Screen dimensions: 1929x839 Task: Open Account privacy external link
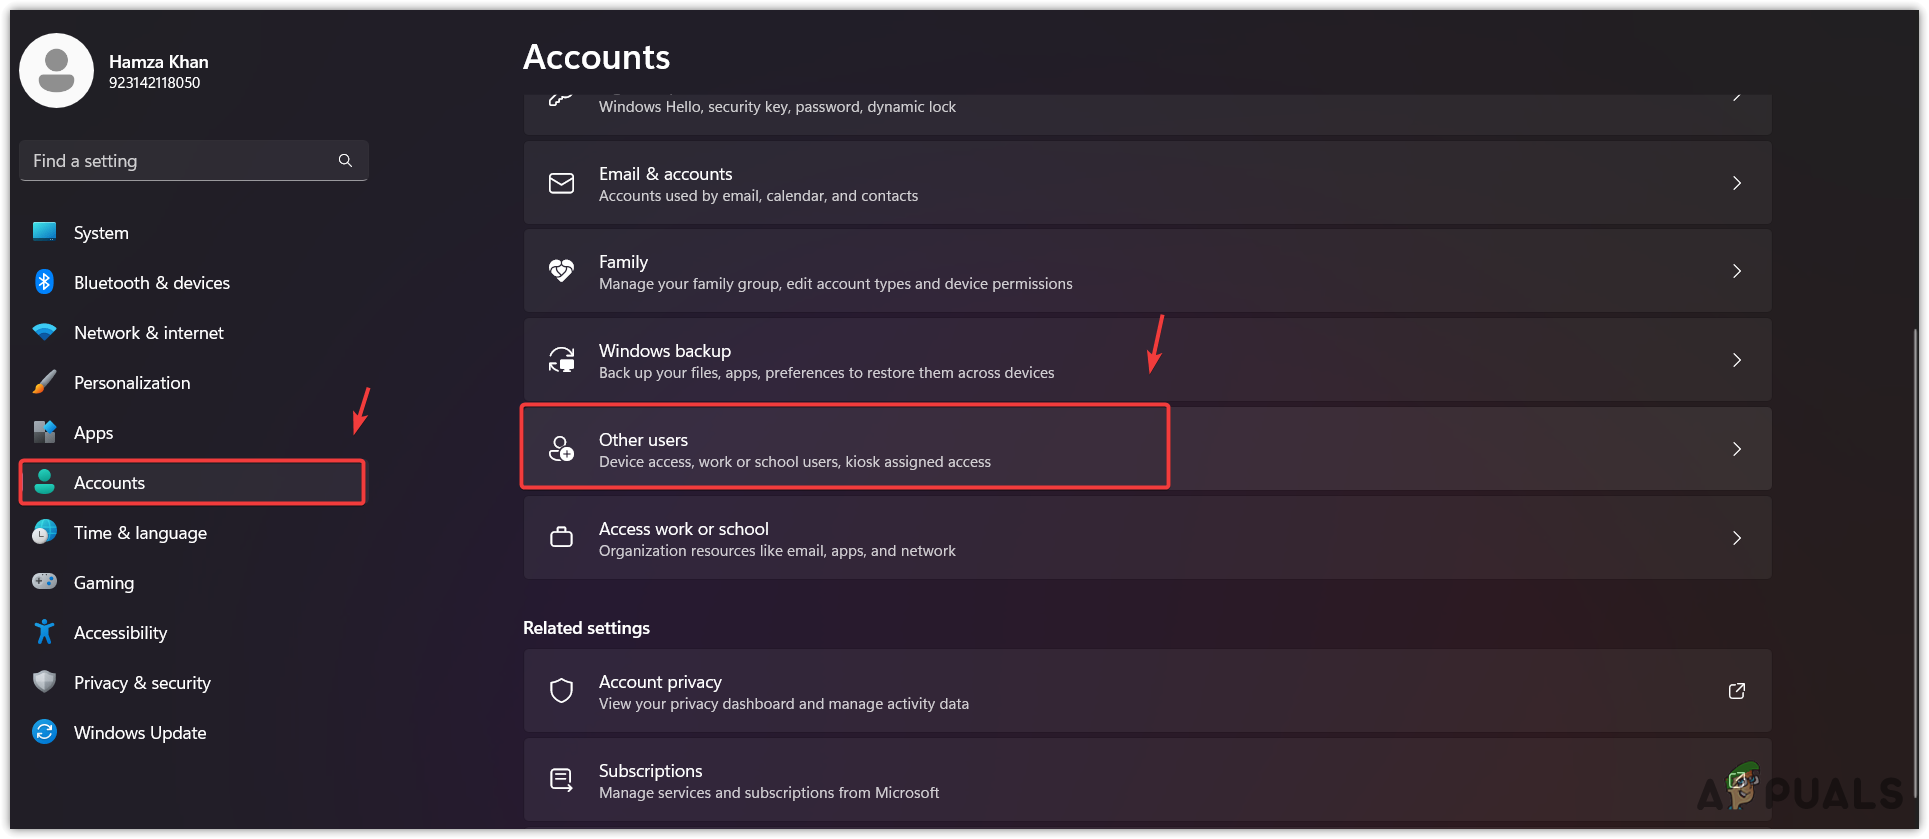[x=1736, y=691]
